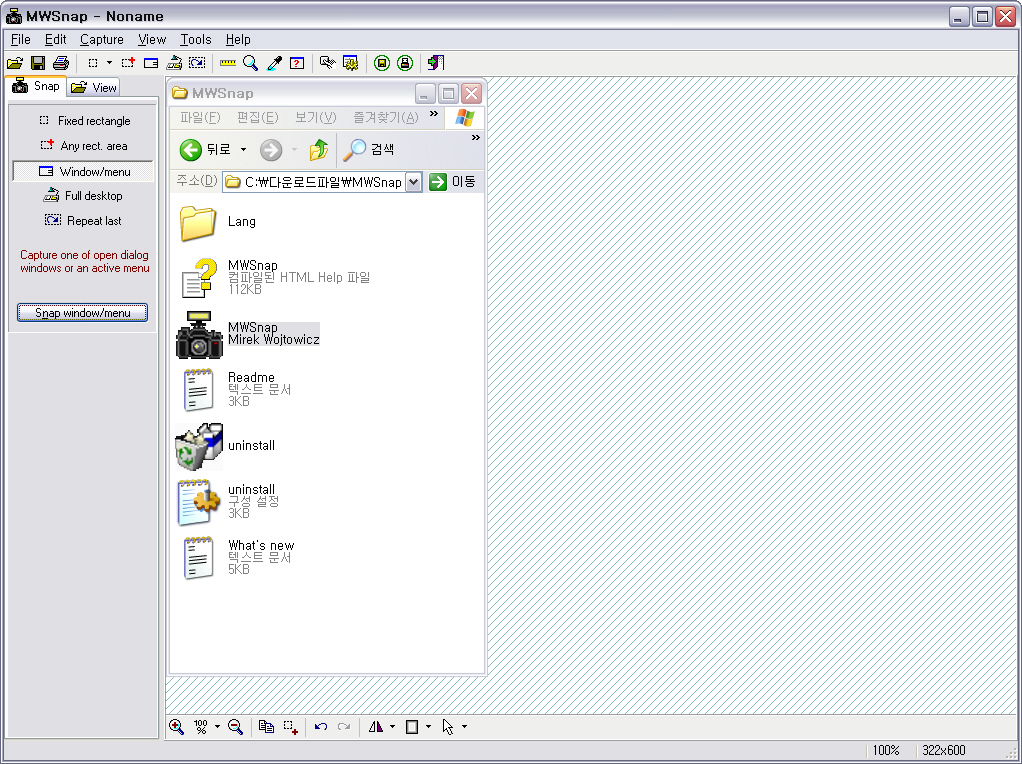1022x764 pixels.
Task: Choose the any-rectangle capture icon in top toolbar
Action: pyautogui.click(x=128, y=63)
